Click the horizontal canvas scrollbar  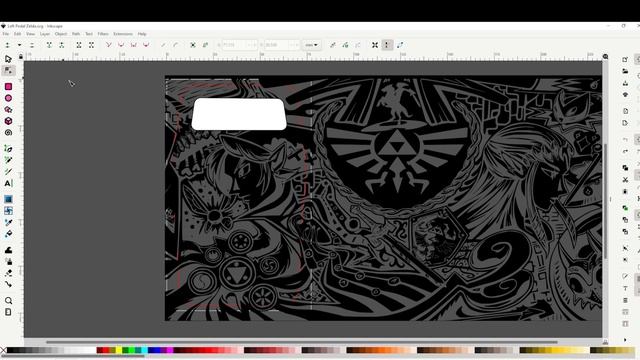[302, 342]
